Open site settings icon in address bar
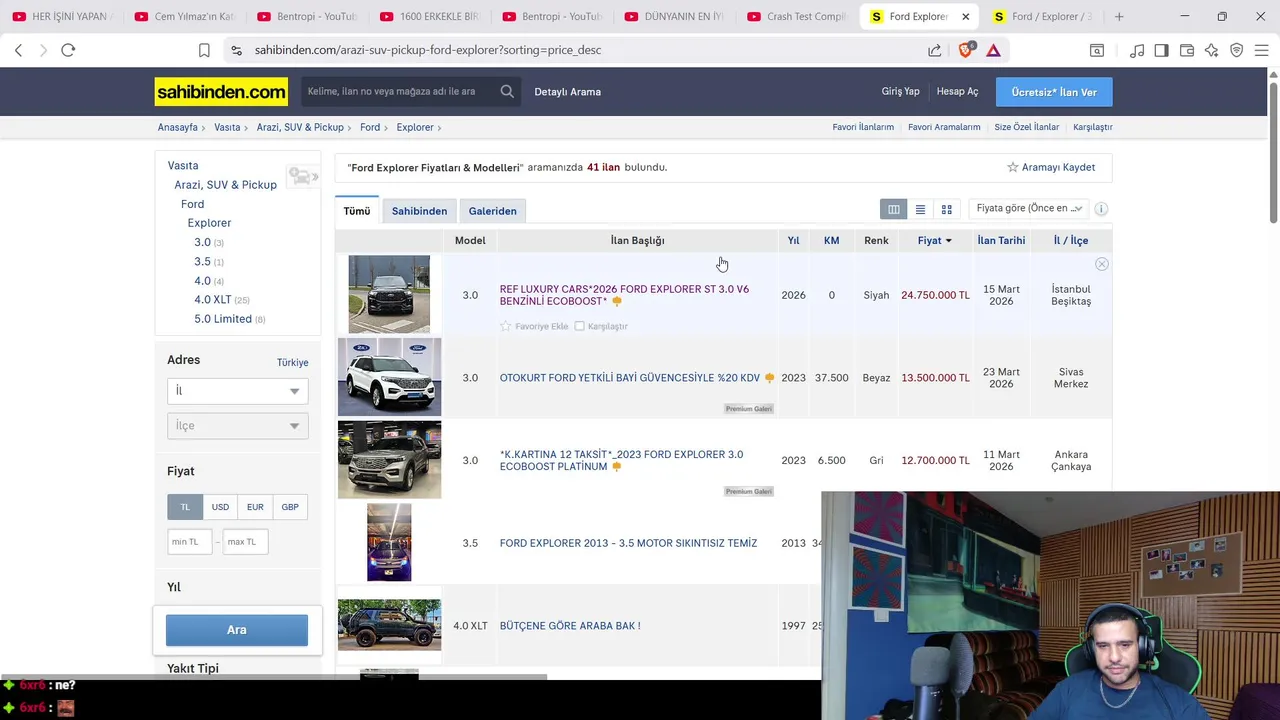 (236, 50)
